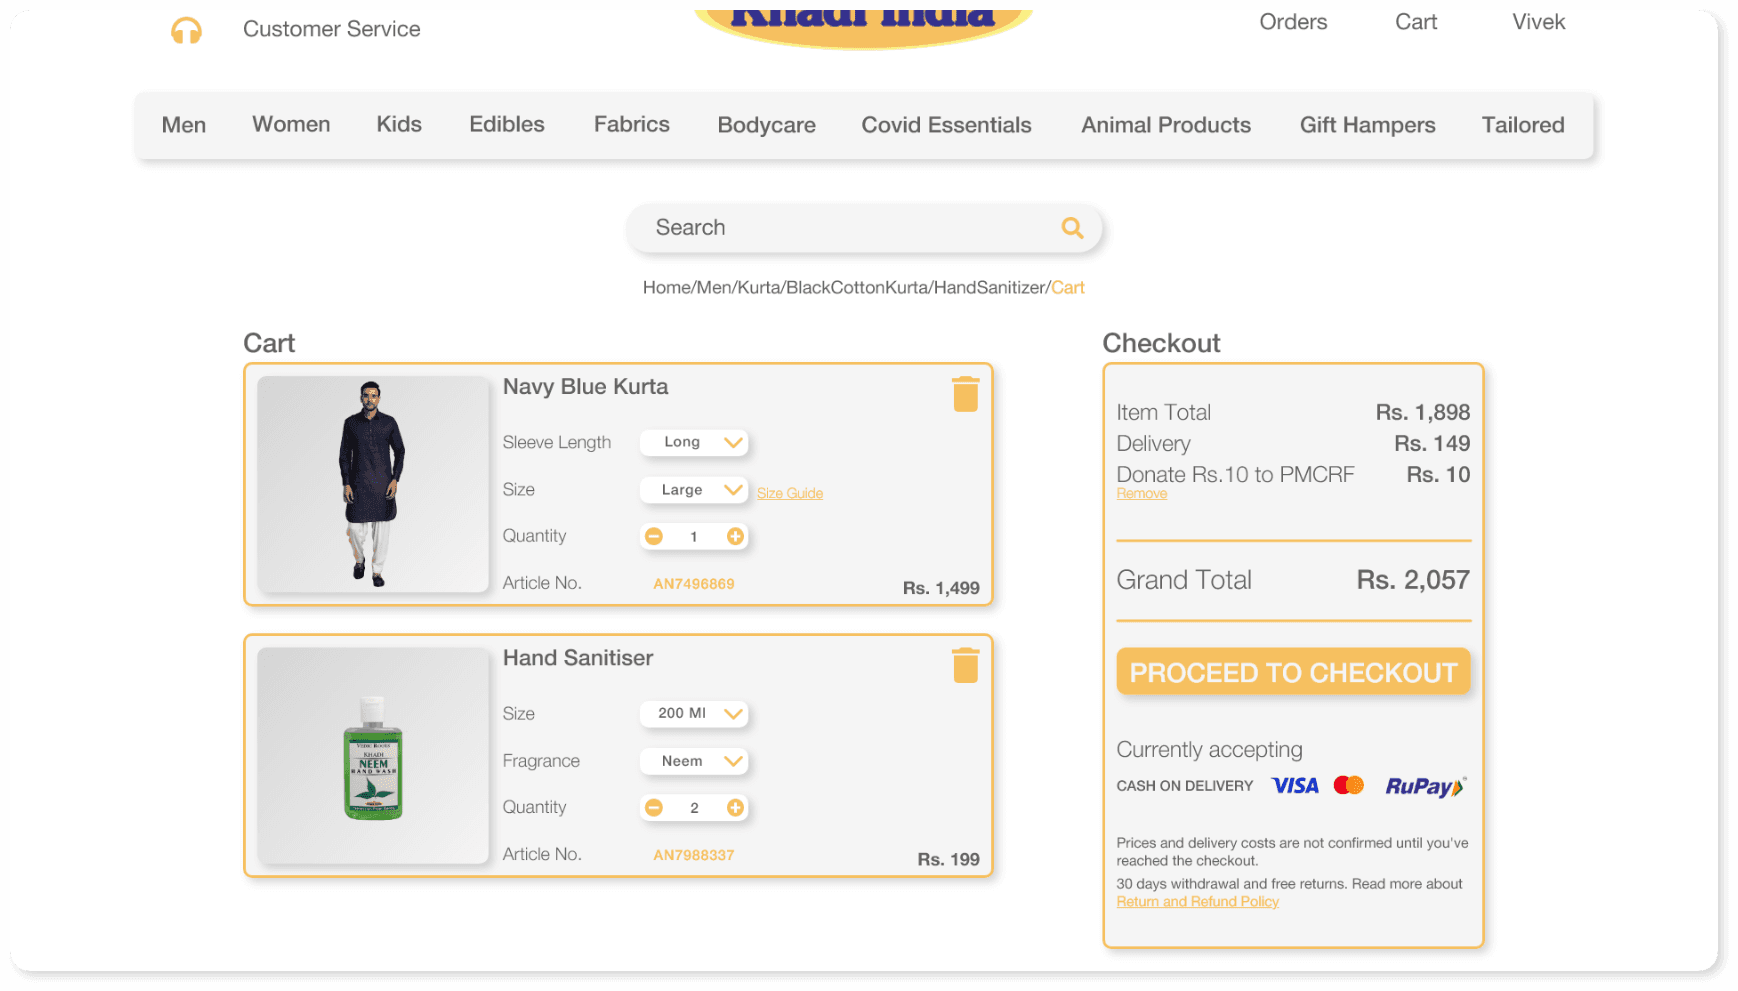Click the VISA payment logo
The height and width of the screenshot is (991, 1738).
[x=1295, y=786]
